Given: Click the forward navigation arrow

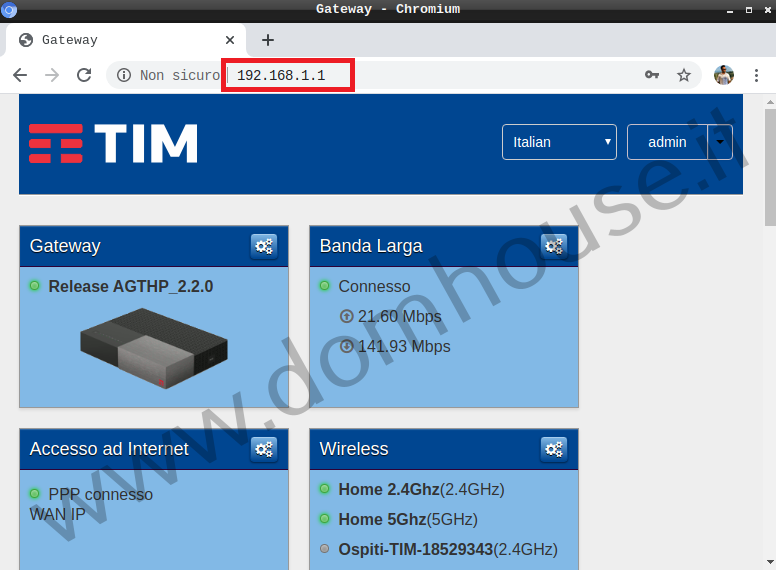Looking at the screenshot, I should 51,75.
